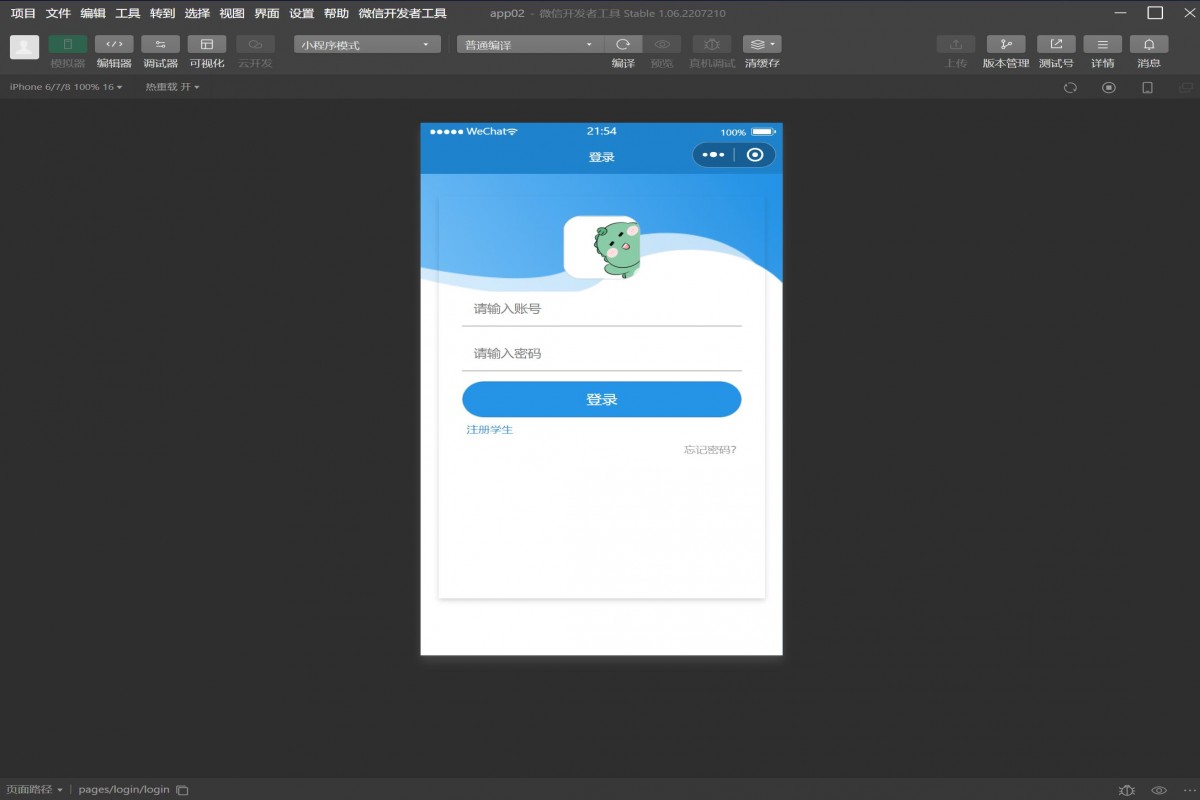Open iPhone 6/7/8 device selector
Image resolution: width=1200 pixels, height=800 pixels.
pos(66,87)
